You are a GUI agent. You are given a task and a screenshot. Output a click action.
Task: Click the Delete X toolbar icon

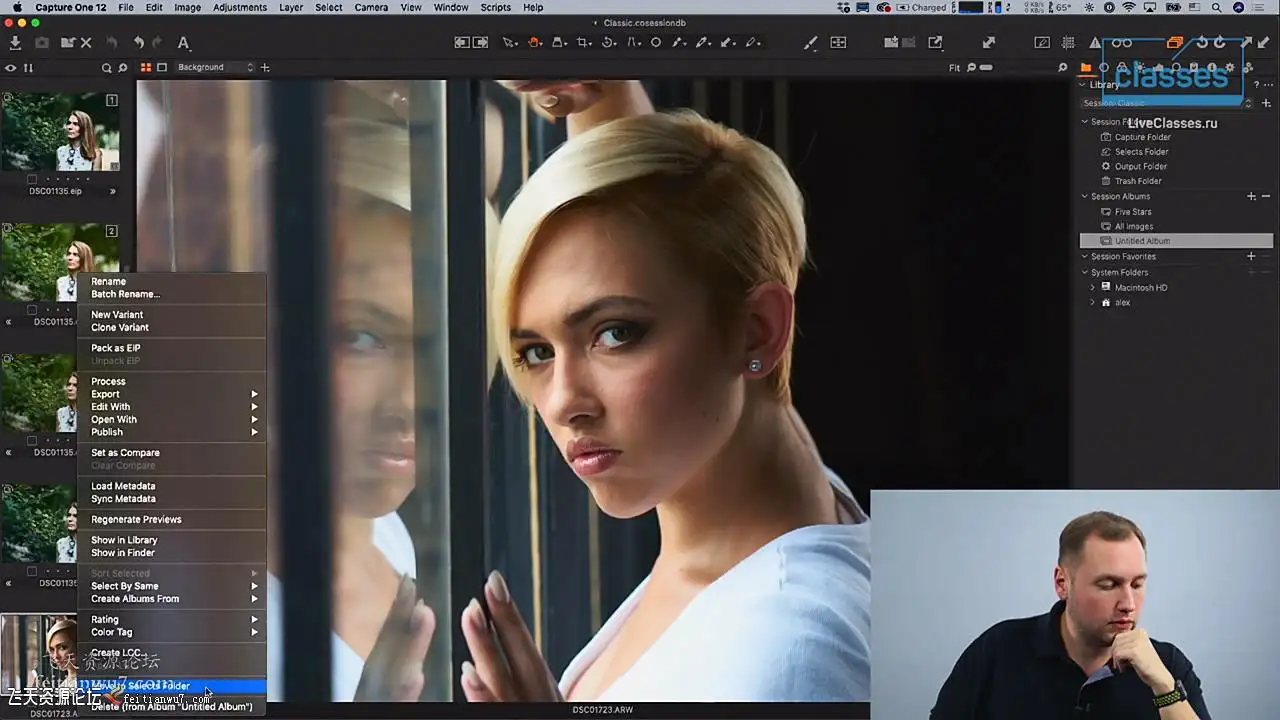pyautogui.click(x=87, y=43)
